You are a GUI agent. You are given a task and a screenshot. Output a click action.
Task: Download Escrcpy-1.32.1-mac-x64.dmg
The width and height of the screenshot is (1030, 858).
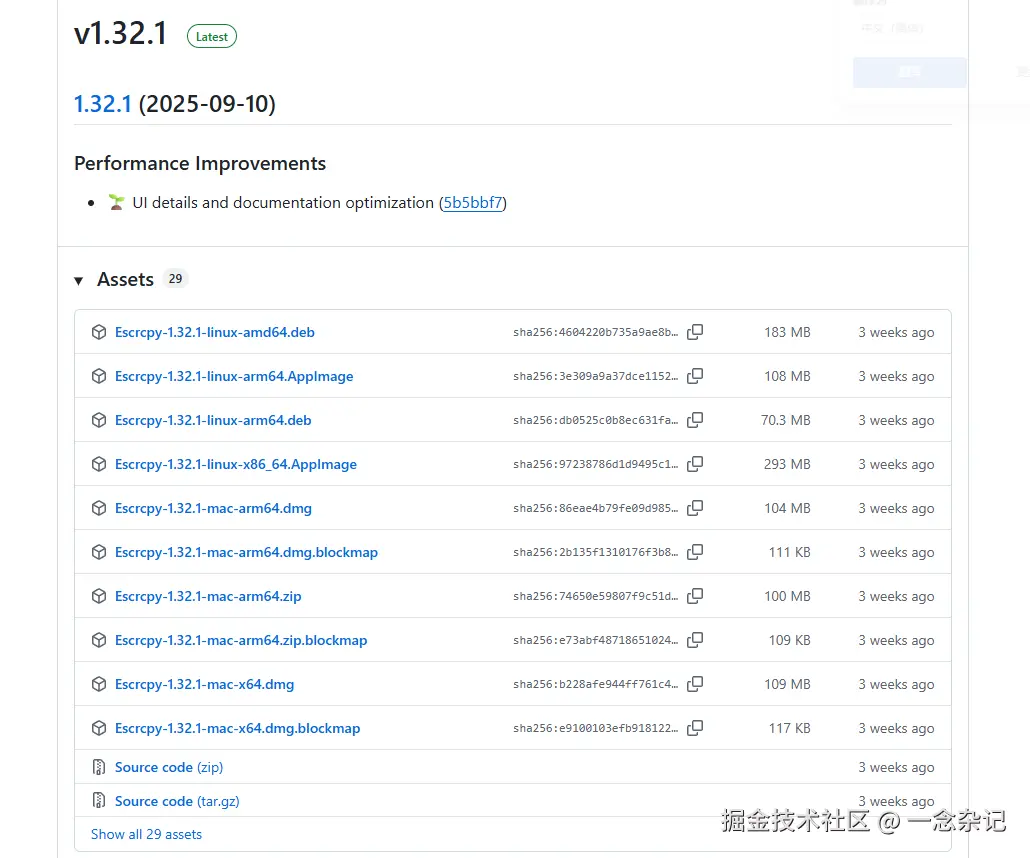(204, 685)
